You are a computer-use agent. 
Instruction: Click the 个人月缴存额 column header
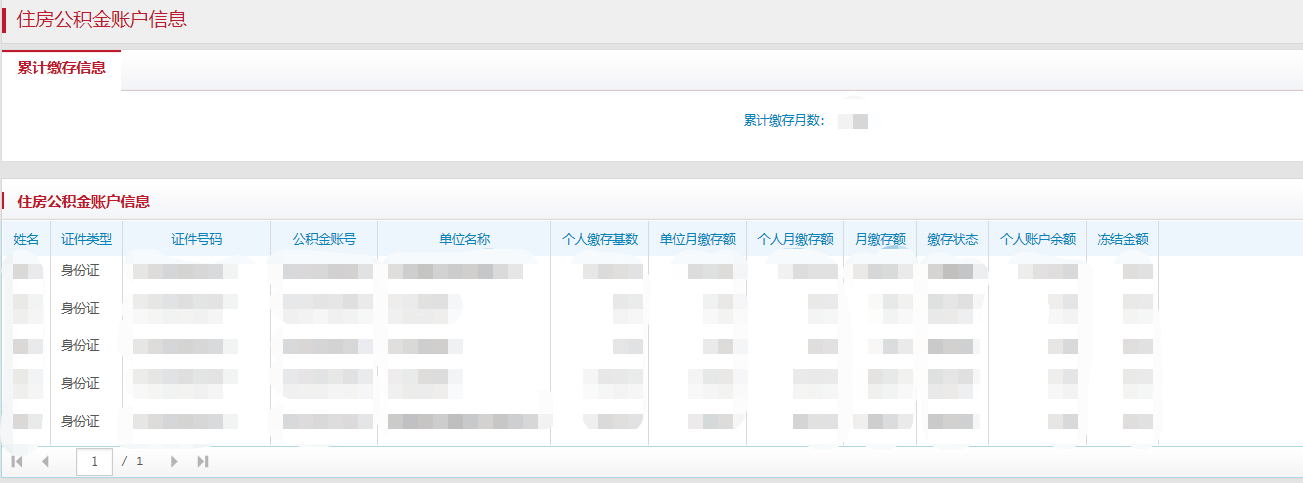point(795,239)
